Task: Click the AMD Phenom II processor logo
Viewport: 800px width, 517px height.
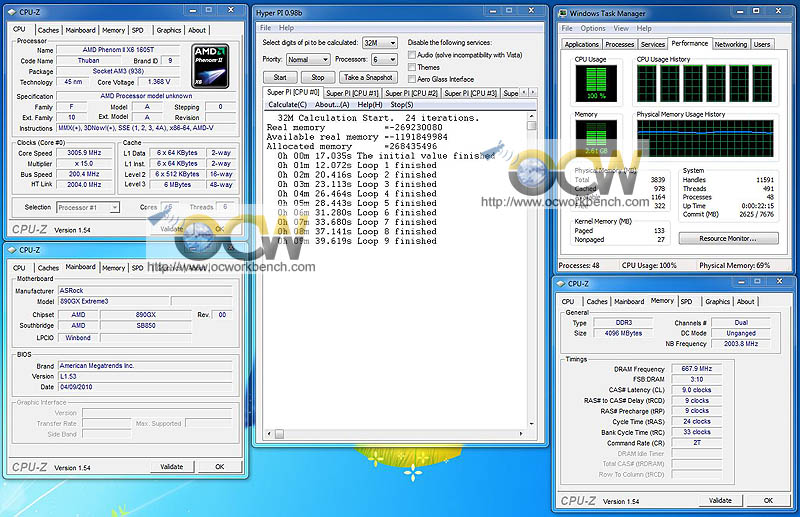Action: 210,66
